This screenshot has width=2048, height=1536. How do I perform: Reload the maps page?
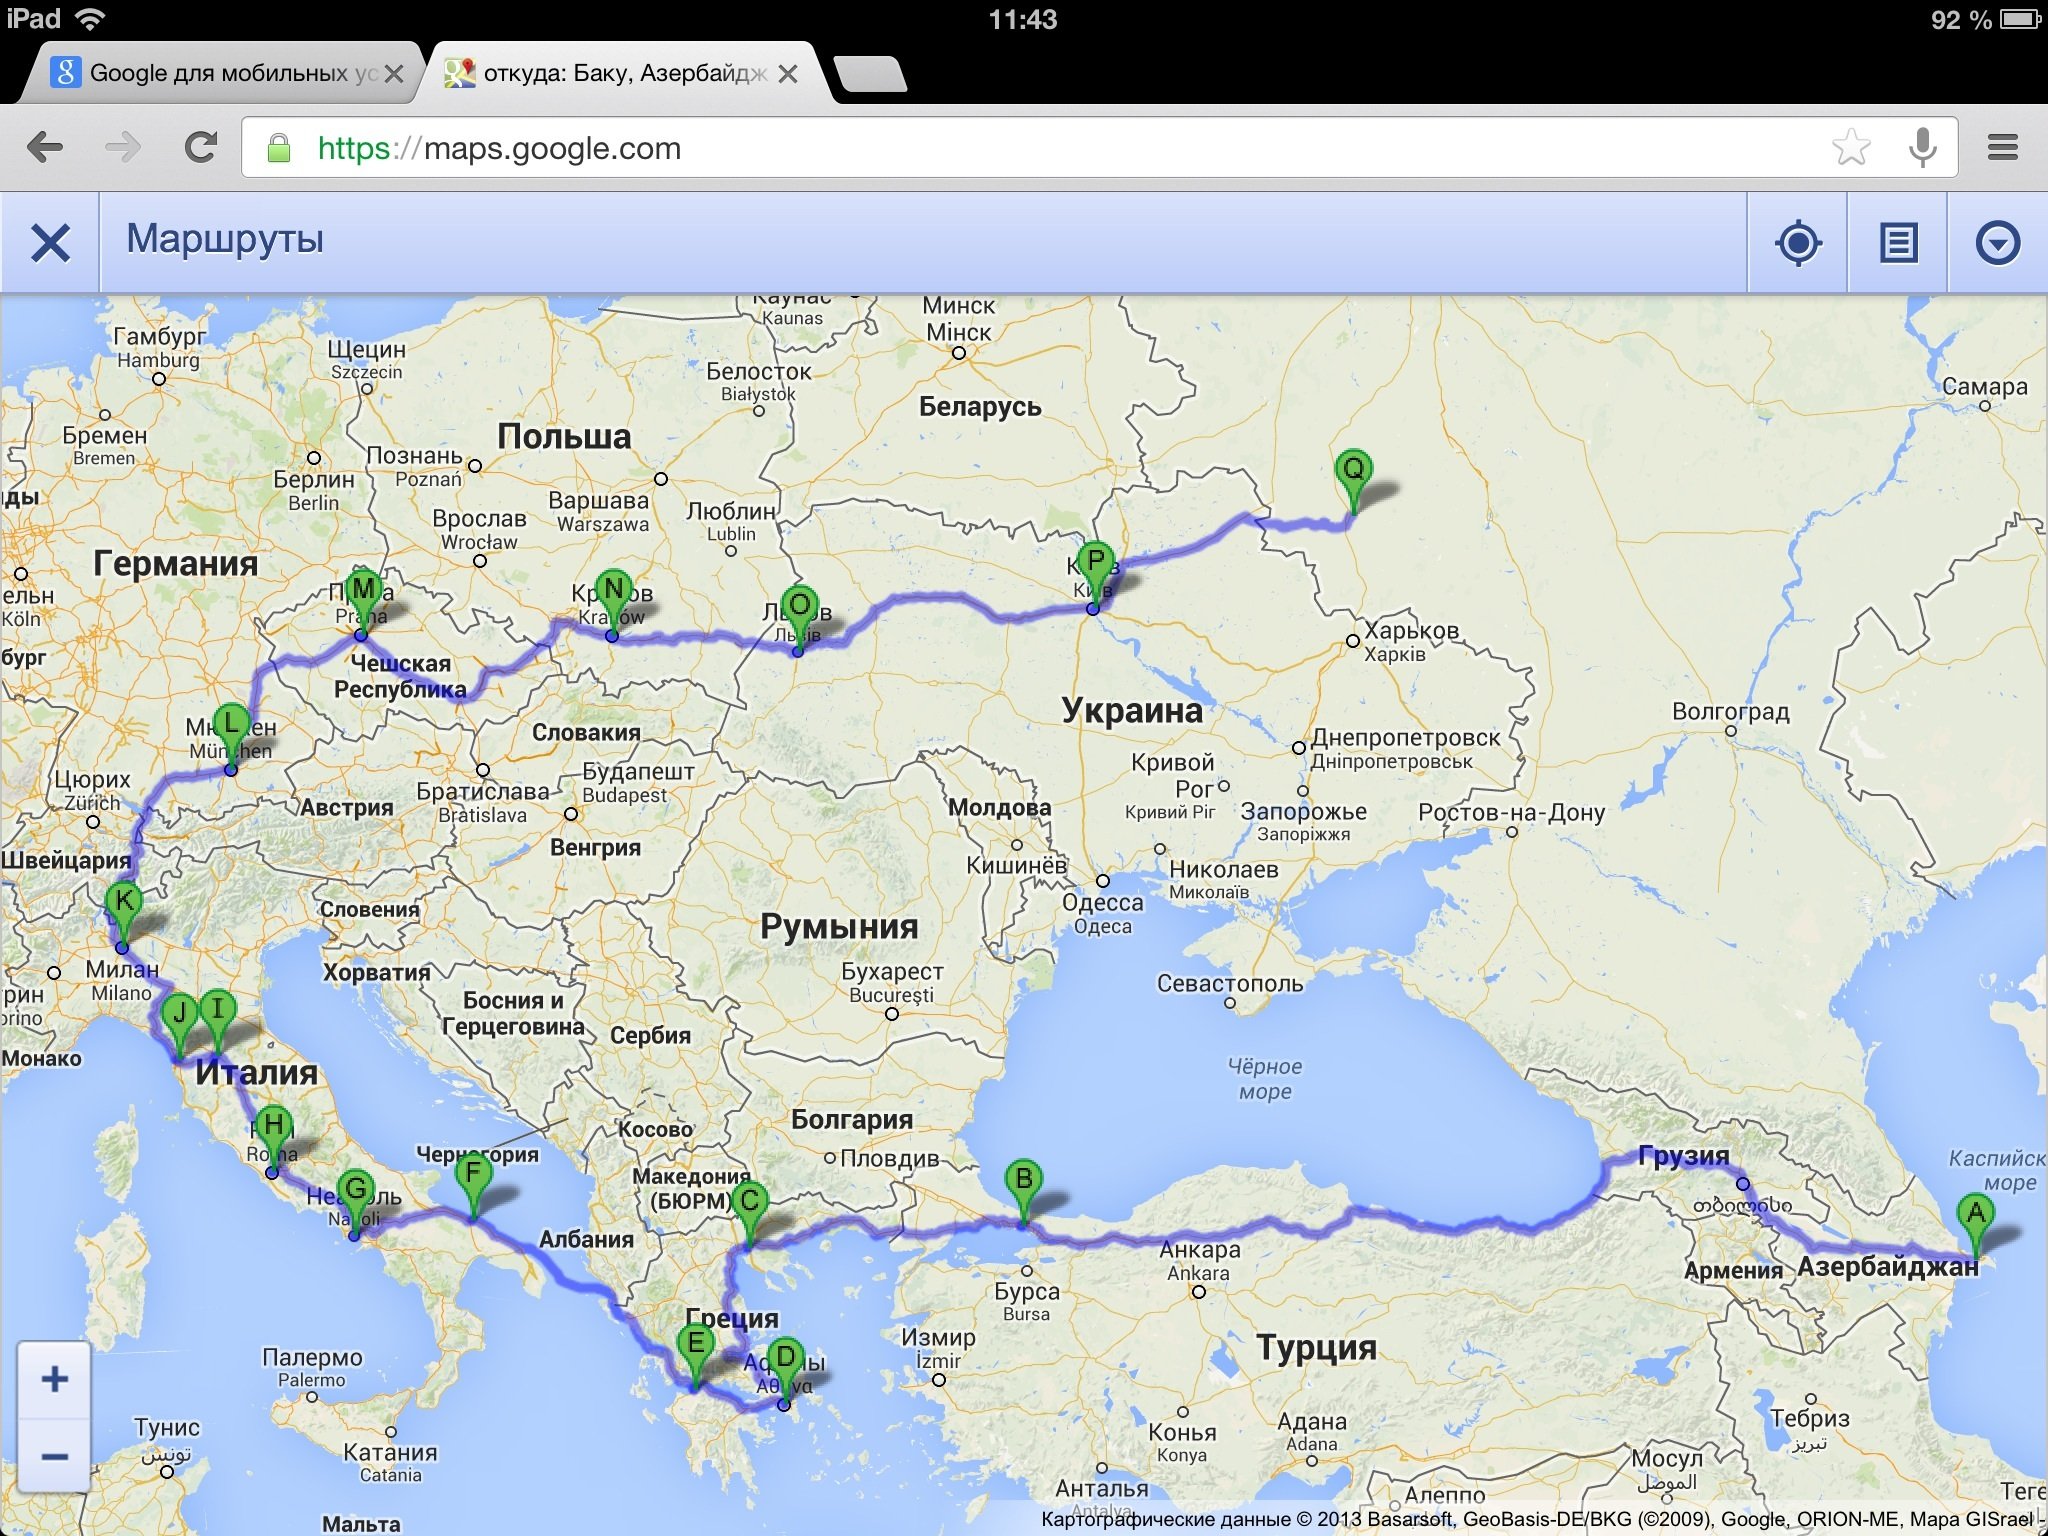pyautogui.click(x=200, y=148)
